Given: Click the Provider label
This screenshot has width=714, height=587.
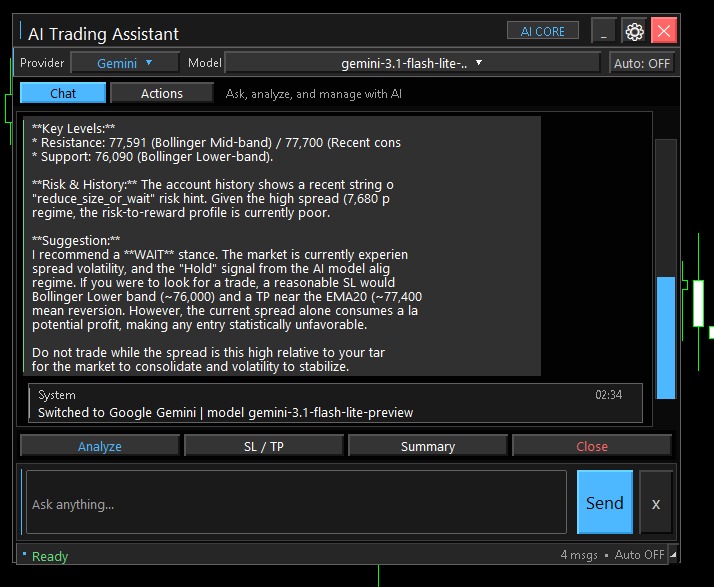Looking at the screenshot, I should [42, 63].
